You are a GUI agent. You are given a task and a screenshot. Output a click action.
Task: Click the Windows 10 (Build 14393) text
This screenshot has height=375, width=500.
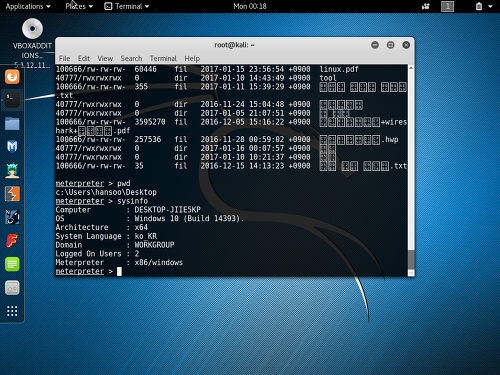(189, 219)
